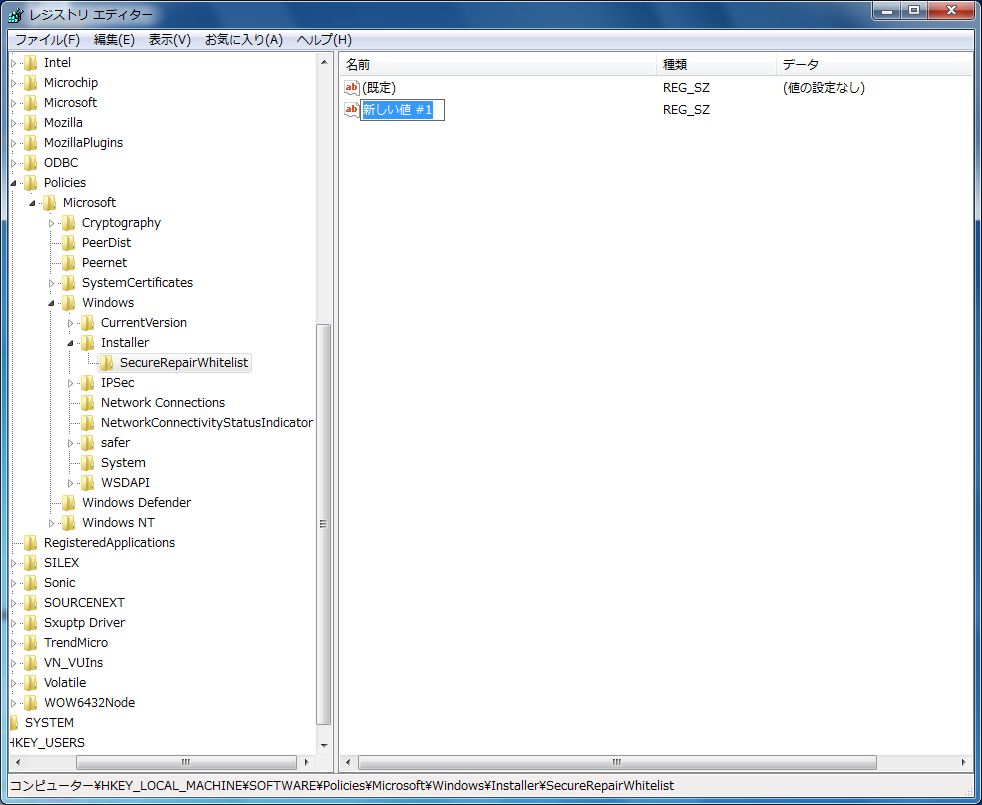Viewport: 982px width, 805px height.
Task: Click the WSDAPI folder icon
Action: [88, 483]
